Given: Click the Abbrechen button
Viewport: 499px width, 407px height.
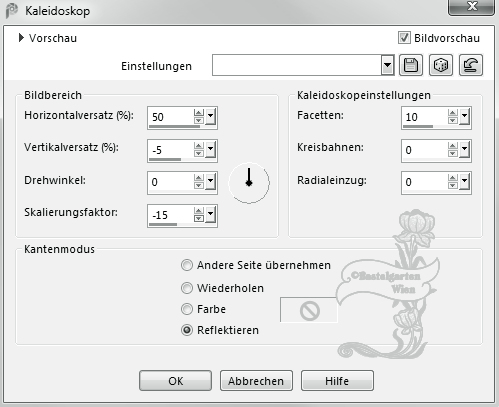Looking at the screenshot, I should click(x=256, y=381).
